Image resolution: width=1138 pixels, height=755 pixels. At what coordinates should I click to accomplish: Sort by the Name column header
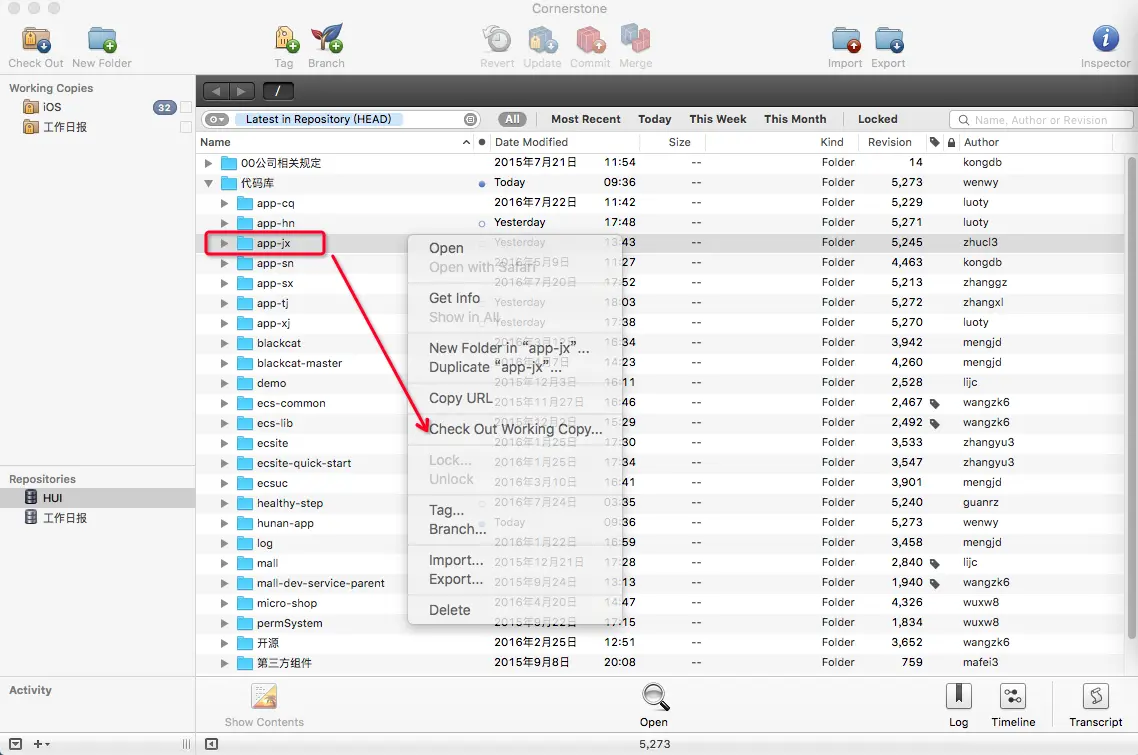pyautogui.click(x=335, y=142)
